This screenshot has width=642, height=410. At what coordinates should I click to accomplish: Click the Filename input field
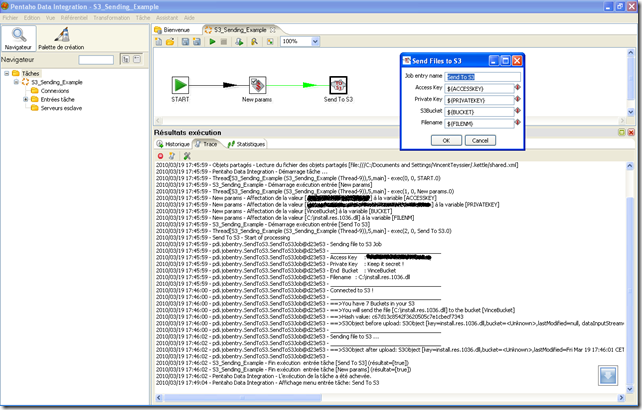click(x=479, y=123)
